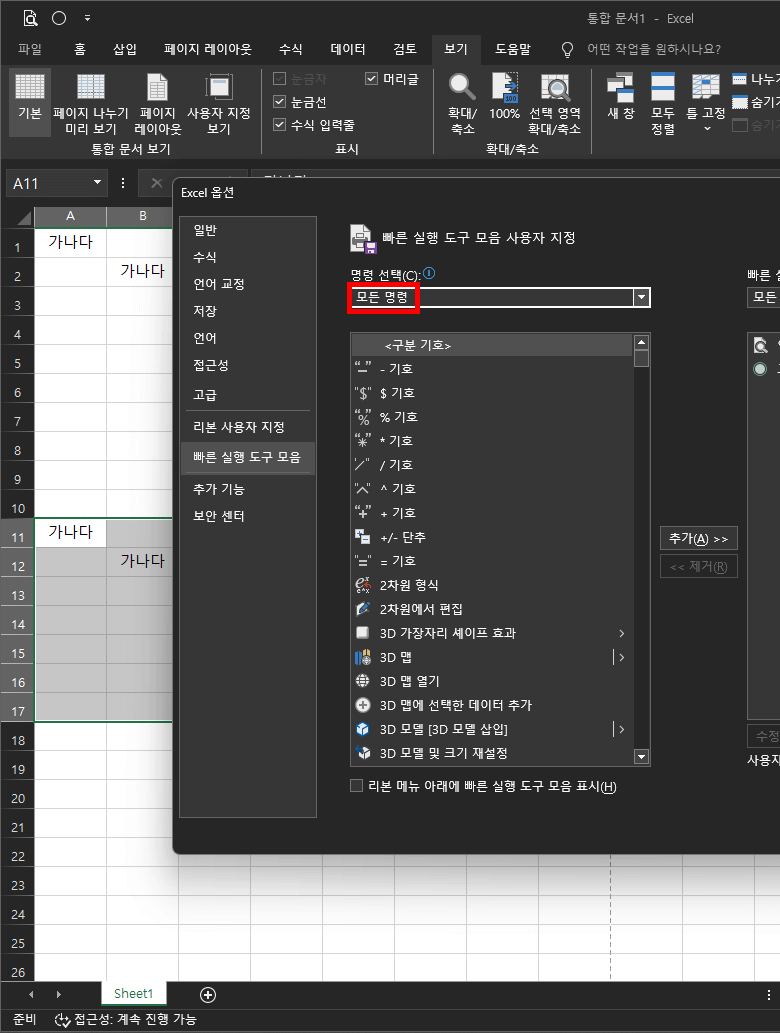Switch to the 검토 ribbon tab
This screenshot has width=780, height=1033.
point(404,49)
